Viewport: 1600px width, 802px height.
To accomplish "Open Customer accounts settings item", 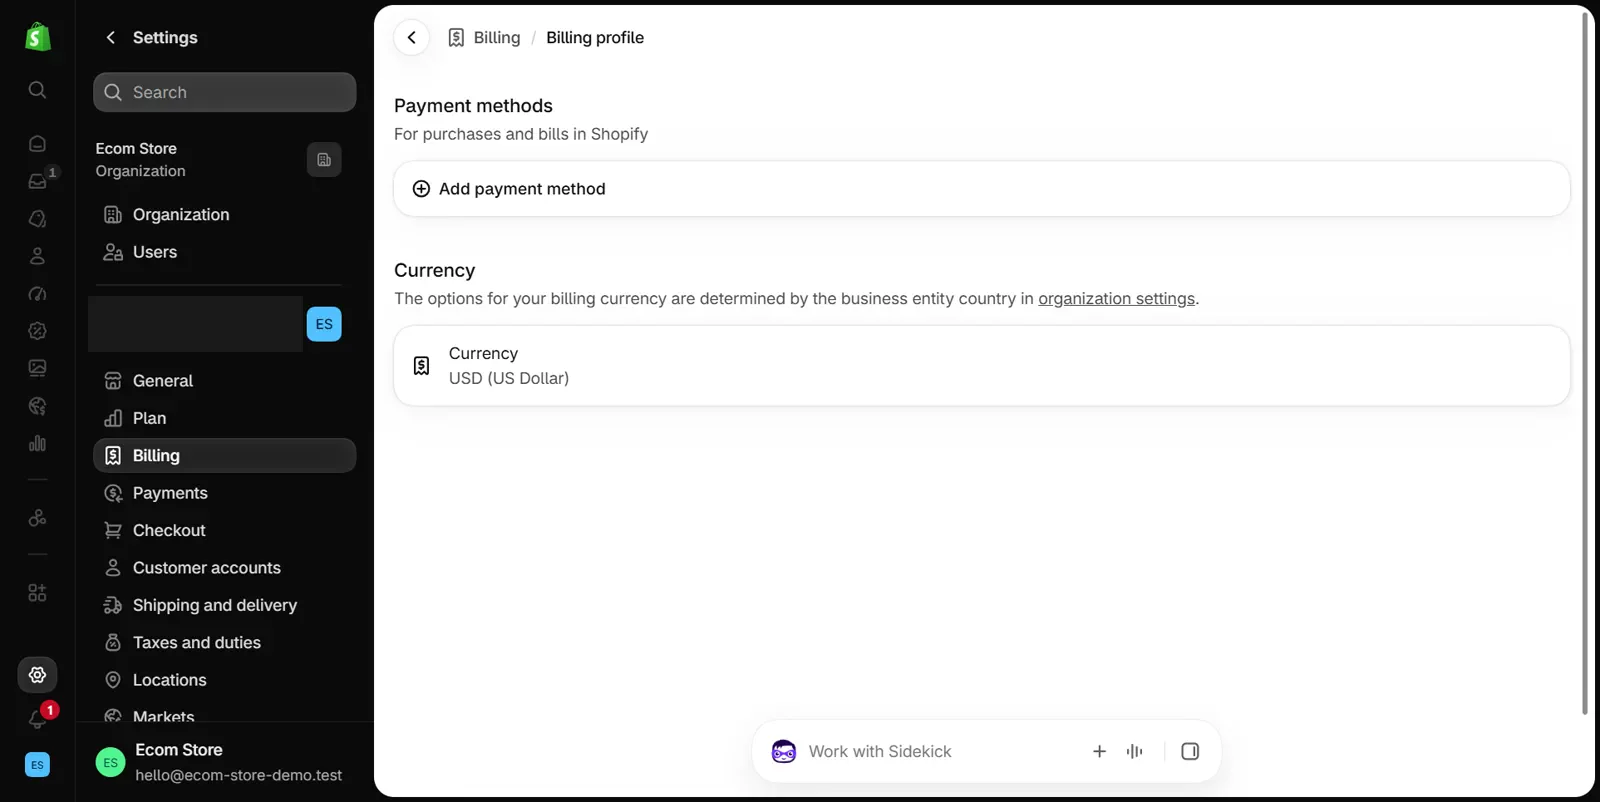I will tap(225, 568).
